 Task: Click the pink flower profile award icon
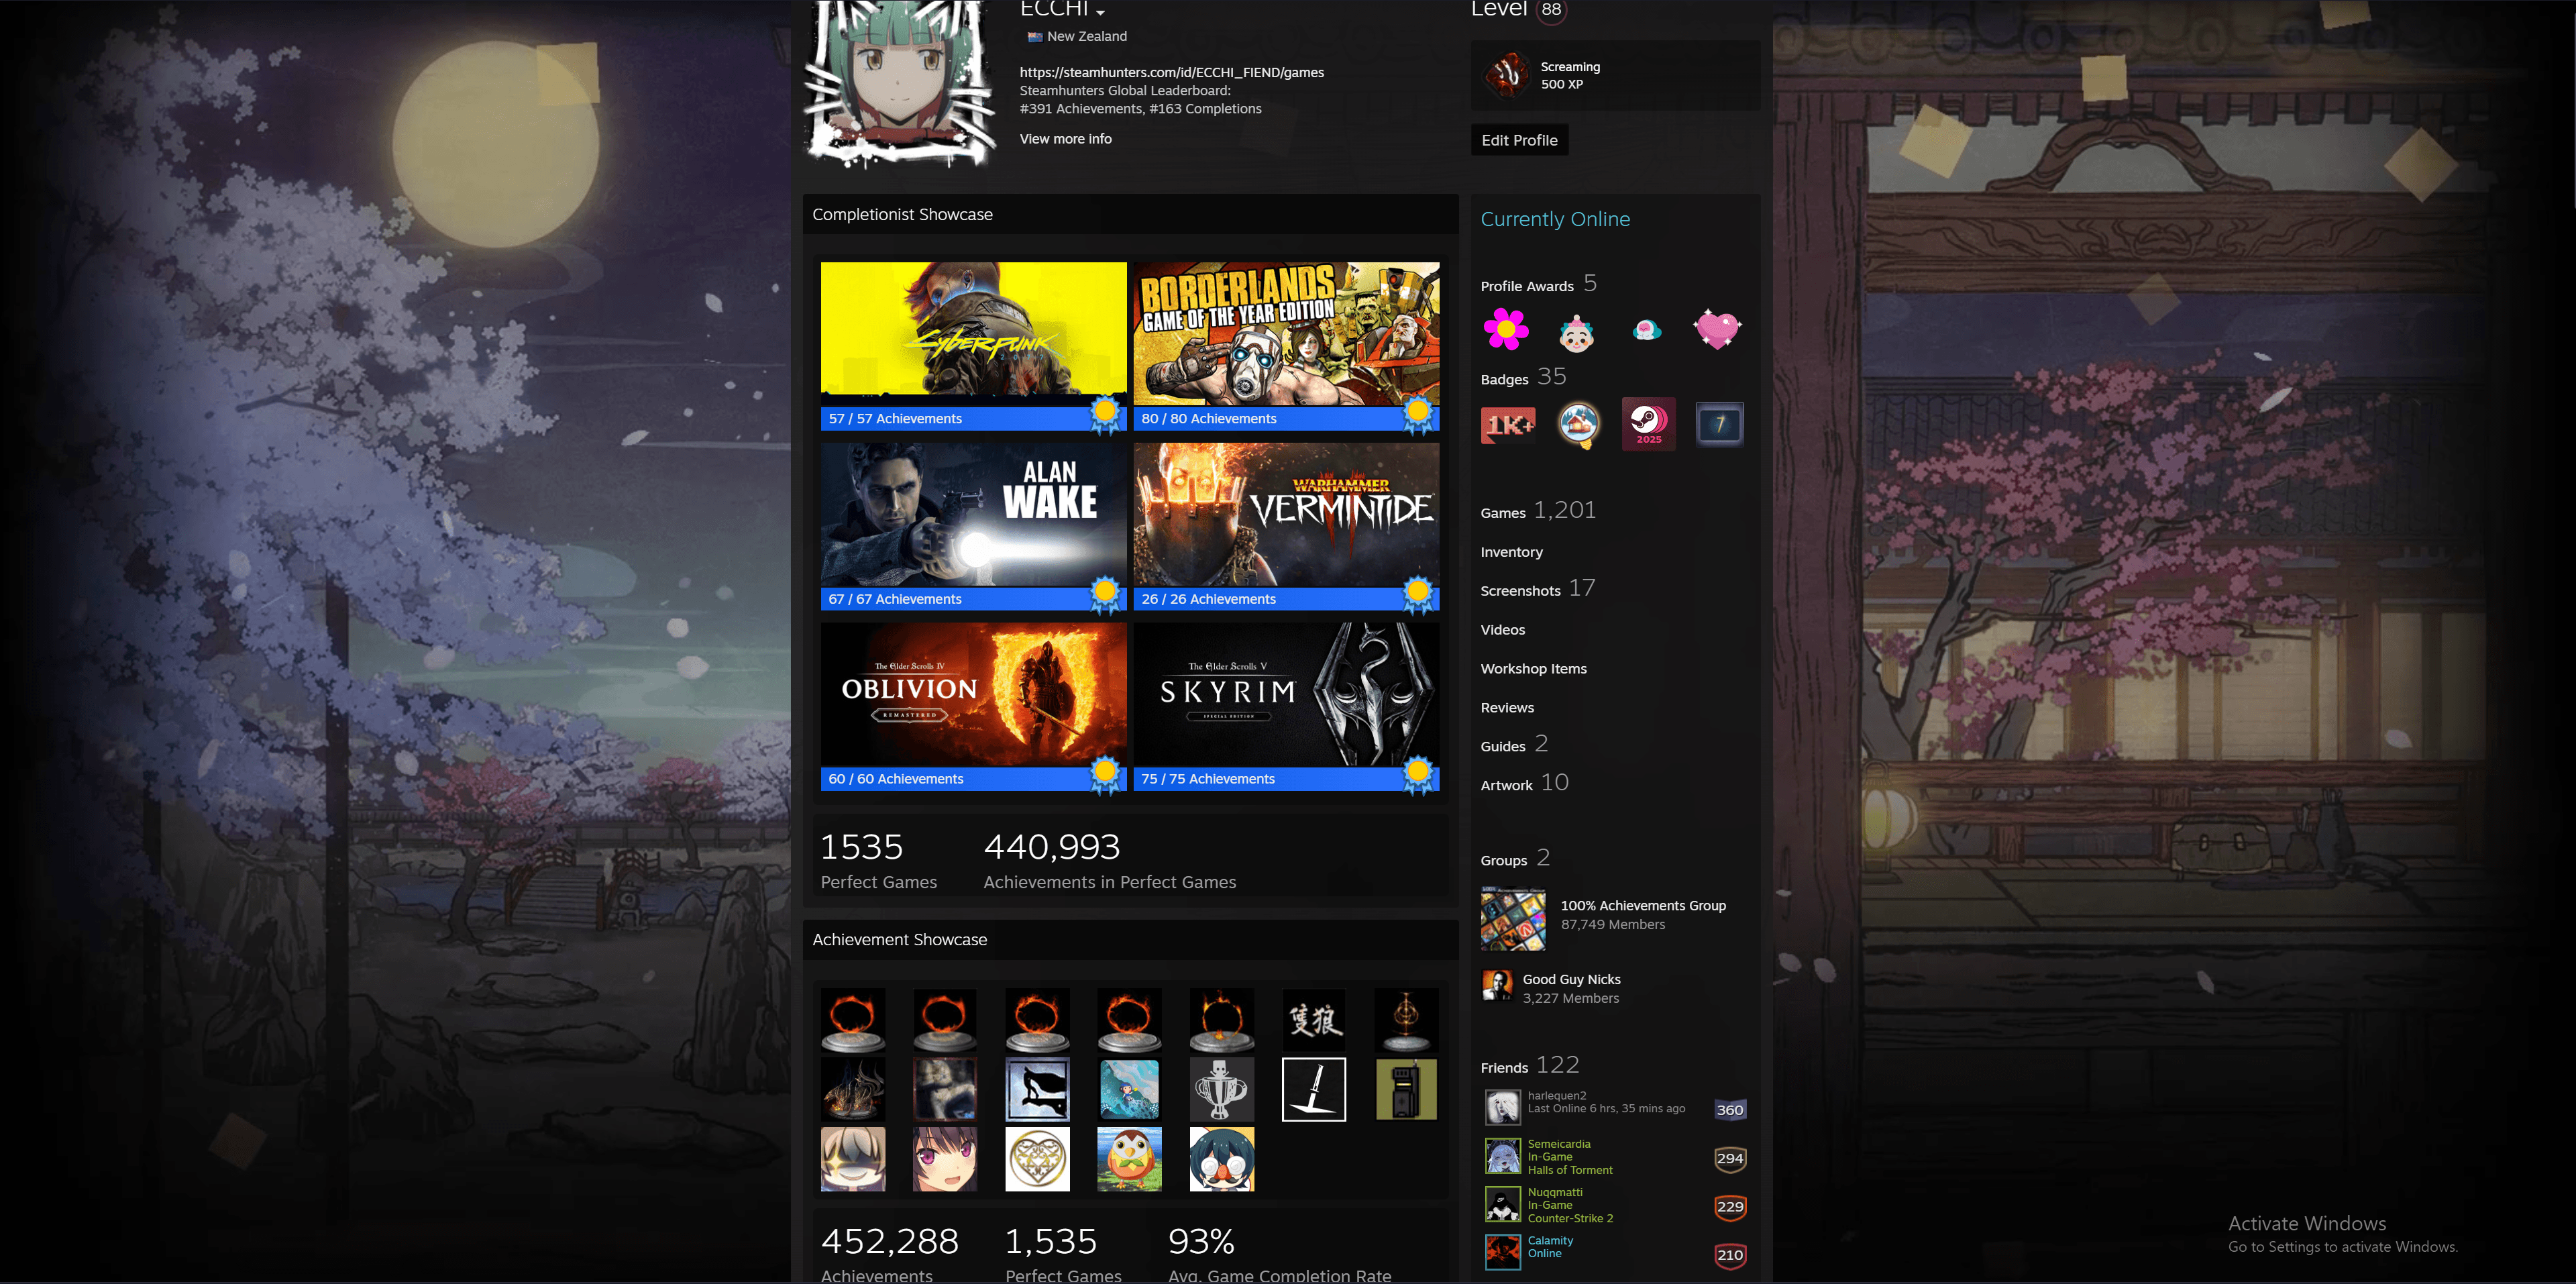(x=1505, y=329)
